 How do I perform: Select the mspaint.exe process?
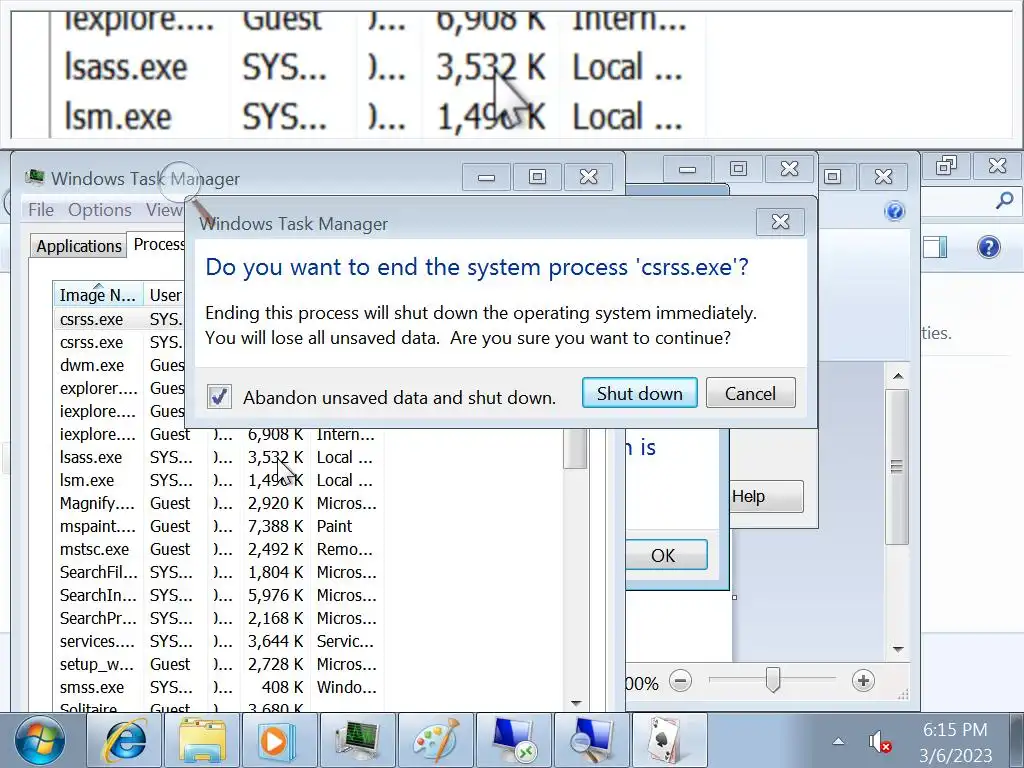[219, 526]
